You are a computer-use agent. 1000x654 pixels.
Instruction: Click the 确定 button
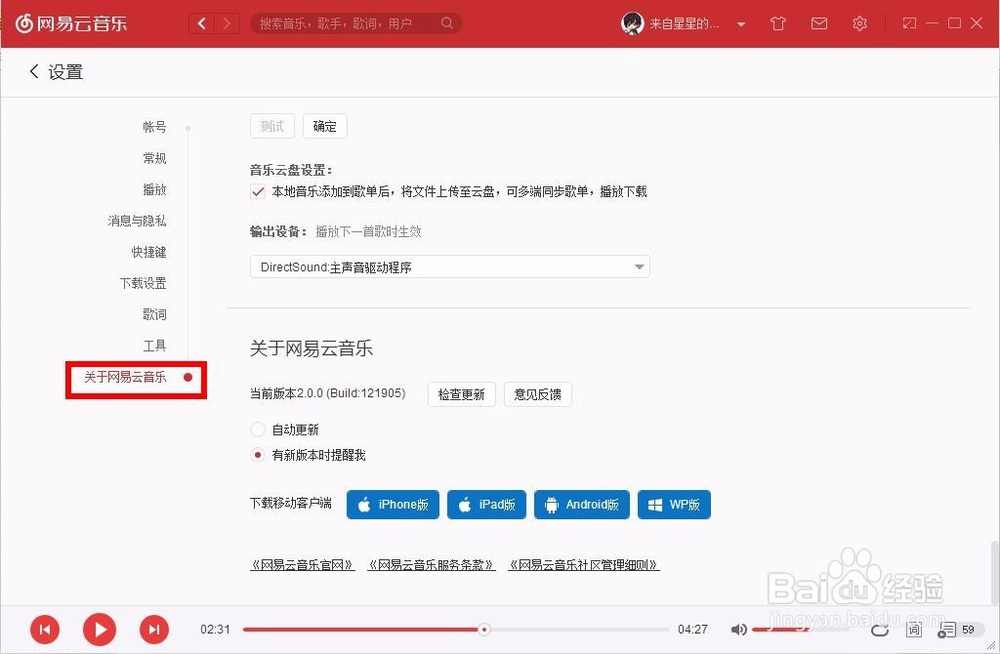[x=325, y=126]
